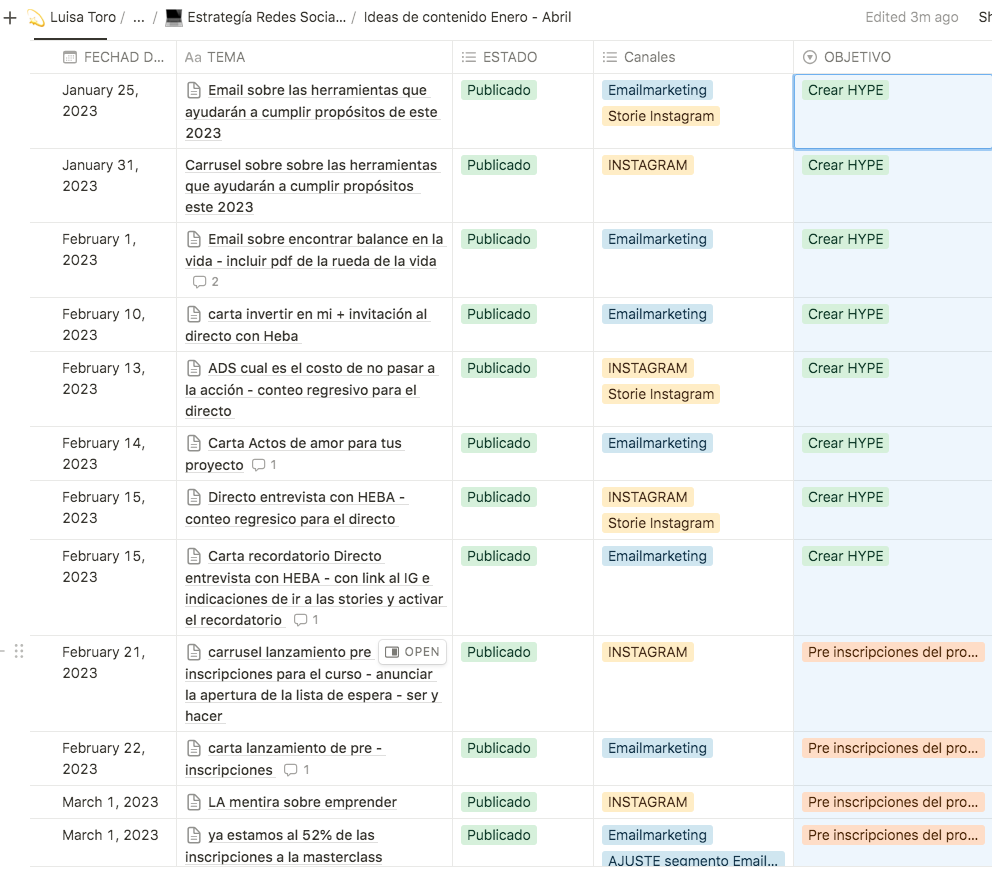This screenshot has width=992, height=870.
Task: Open the comment on Carta Actos de amor
Action: click(x=264, y=465)
